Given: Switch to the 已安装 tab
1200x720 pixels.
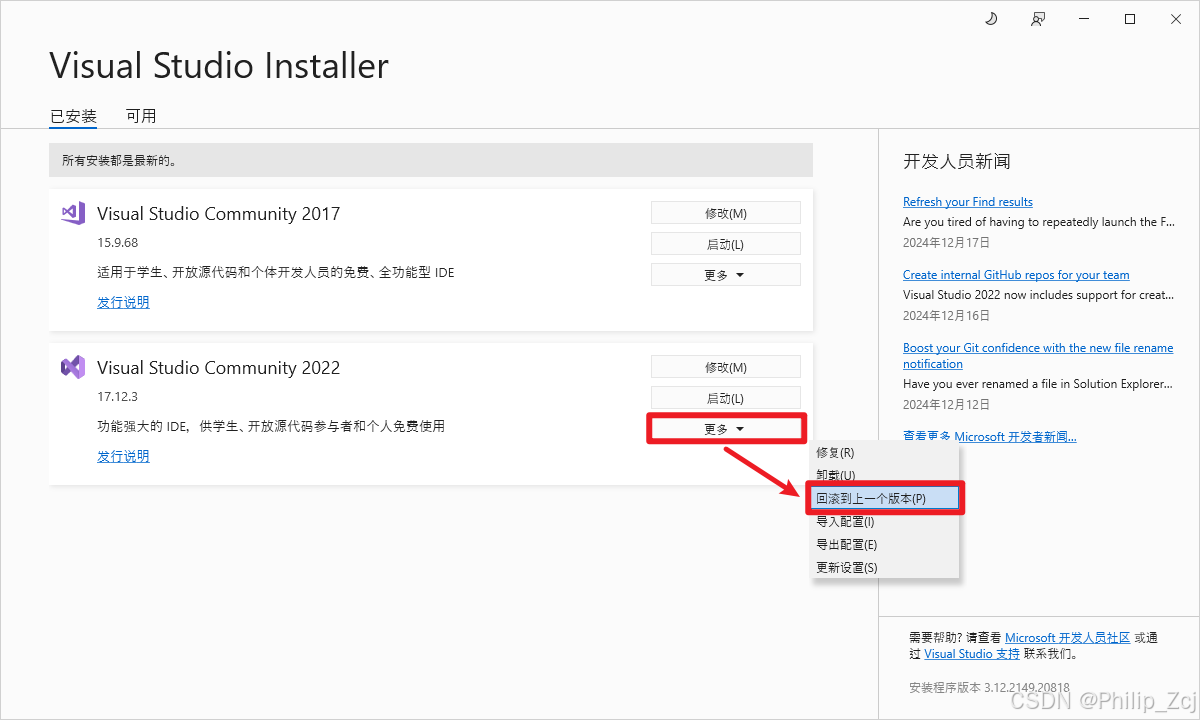Looking at the screenshot, I should pos(74,116).
